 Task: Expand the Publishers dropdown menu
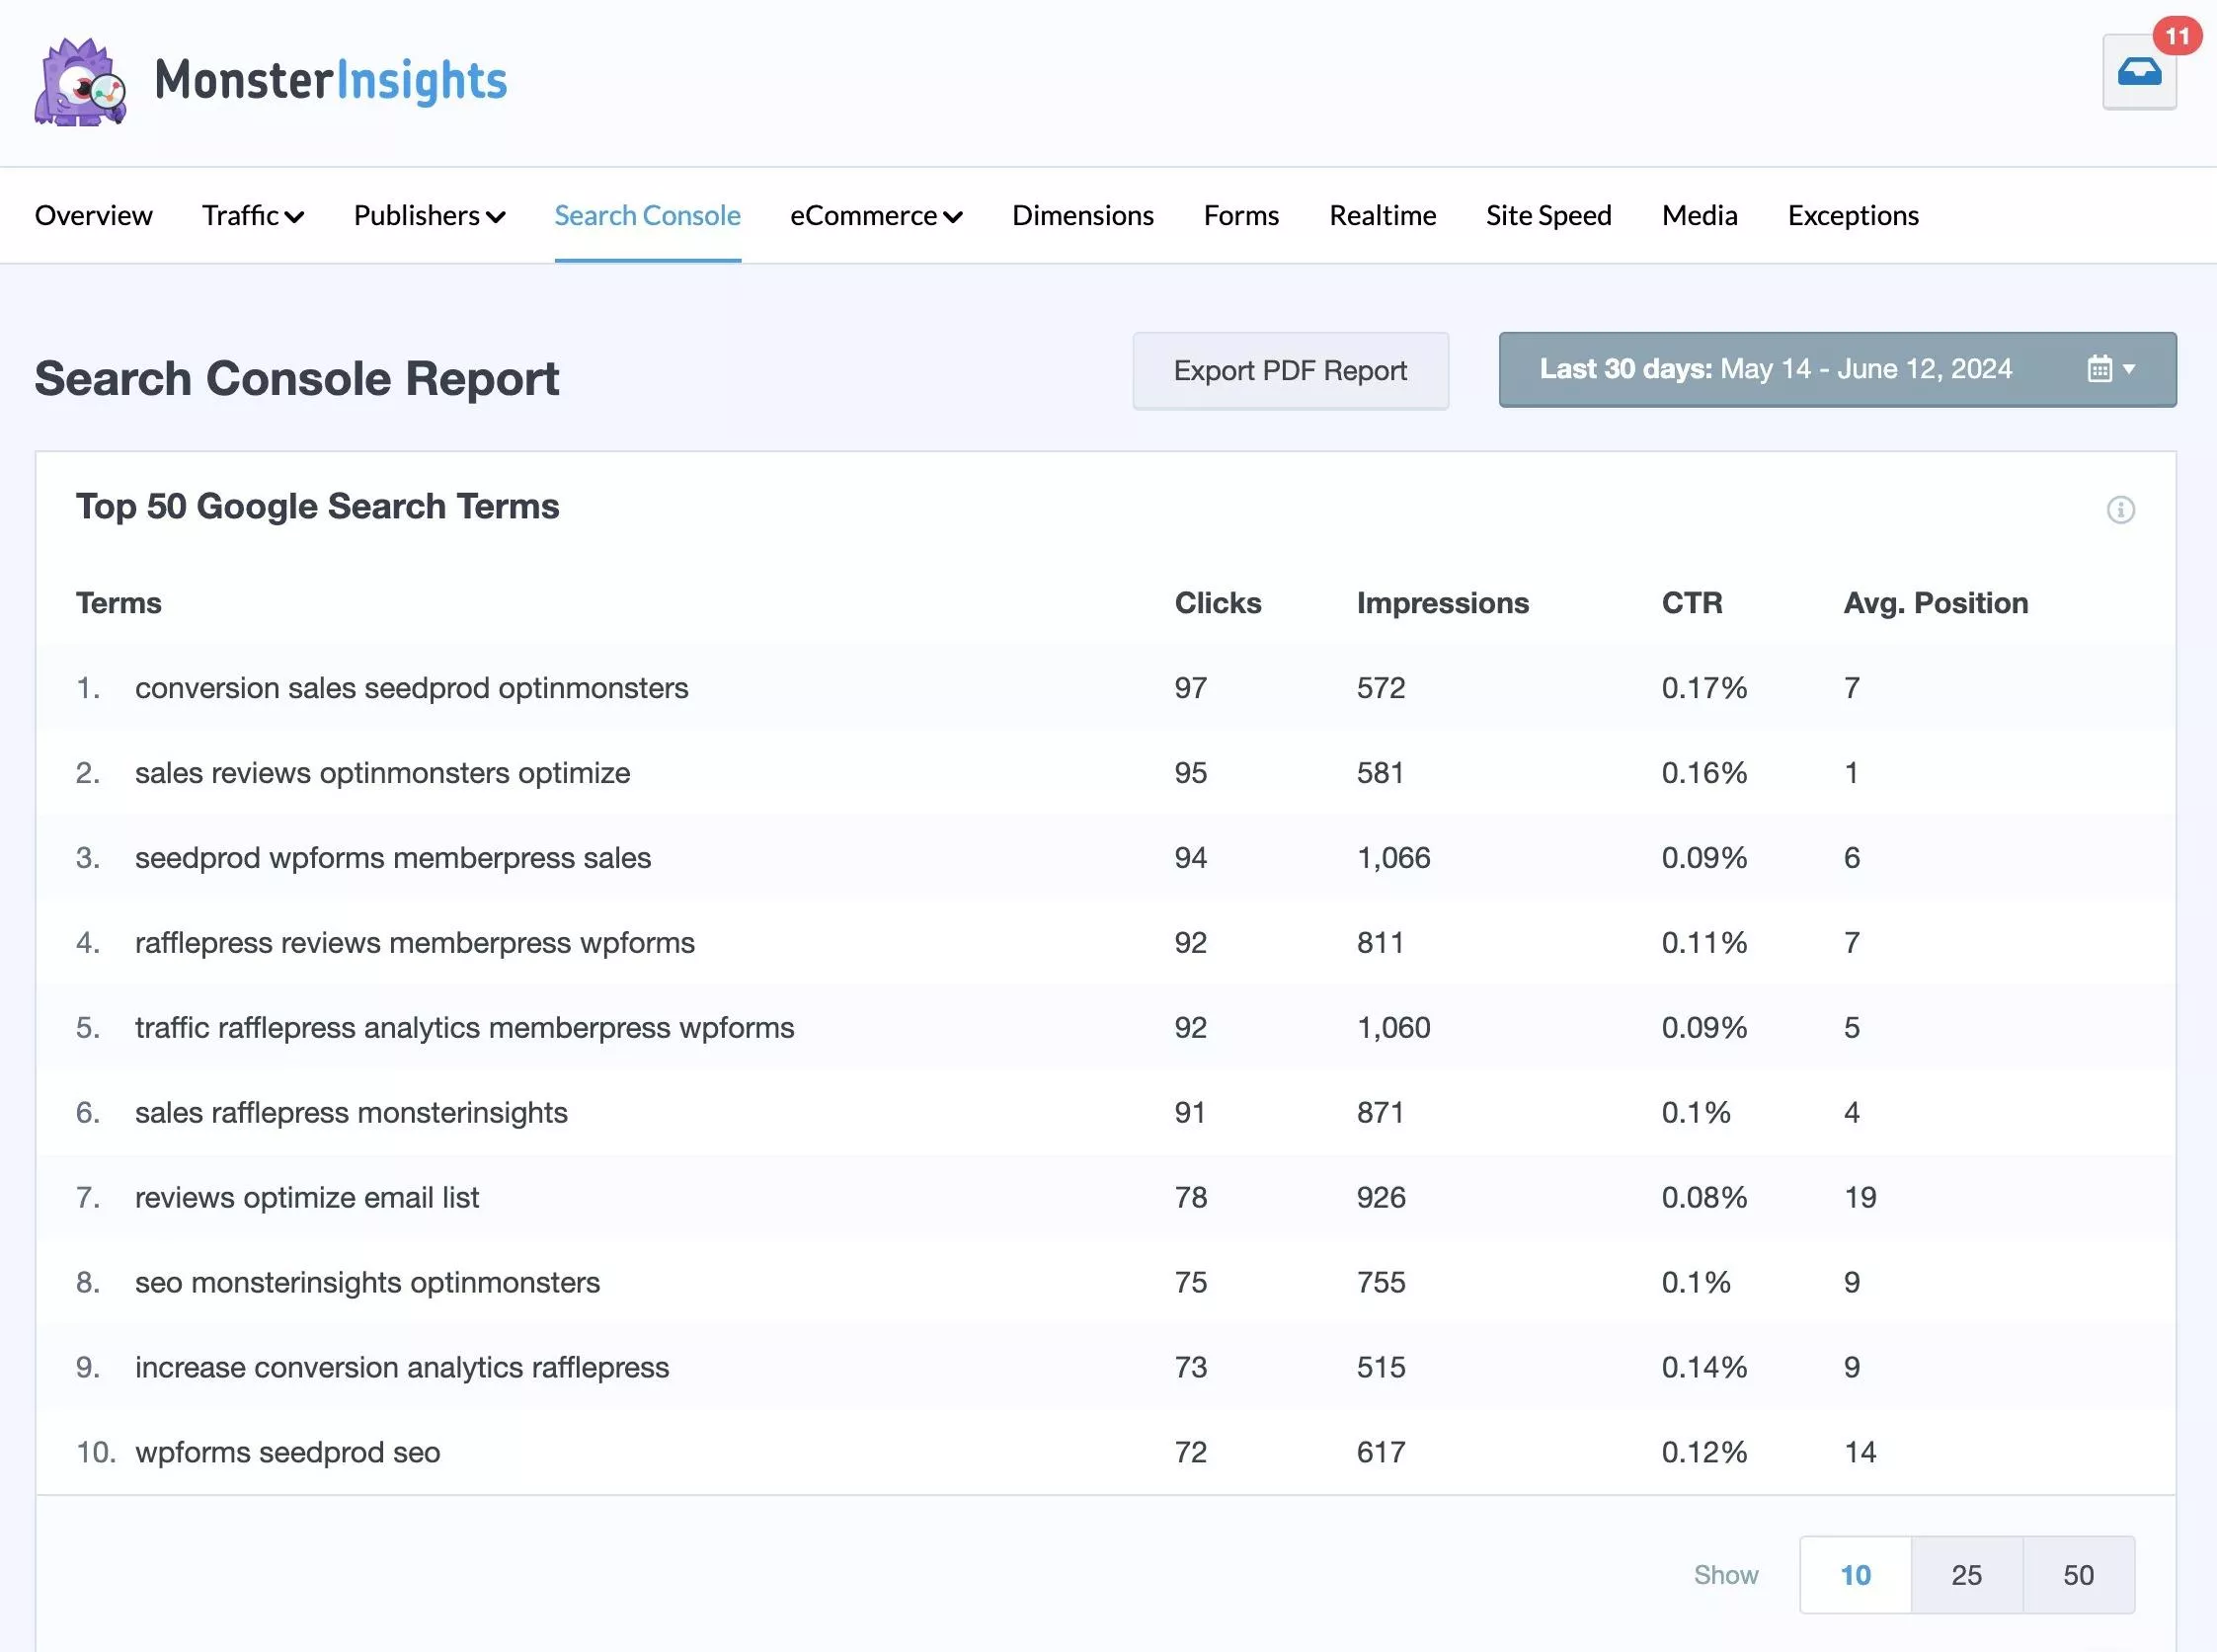tap(429, 216)
